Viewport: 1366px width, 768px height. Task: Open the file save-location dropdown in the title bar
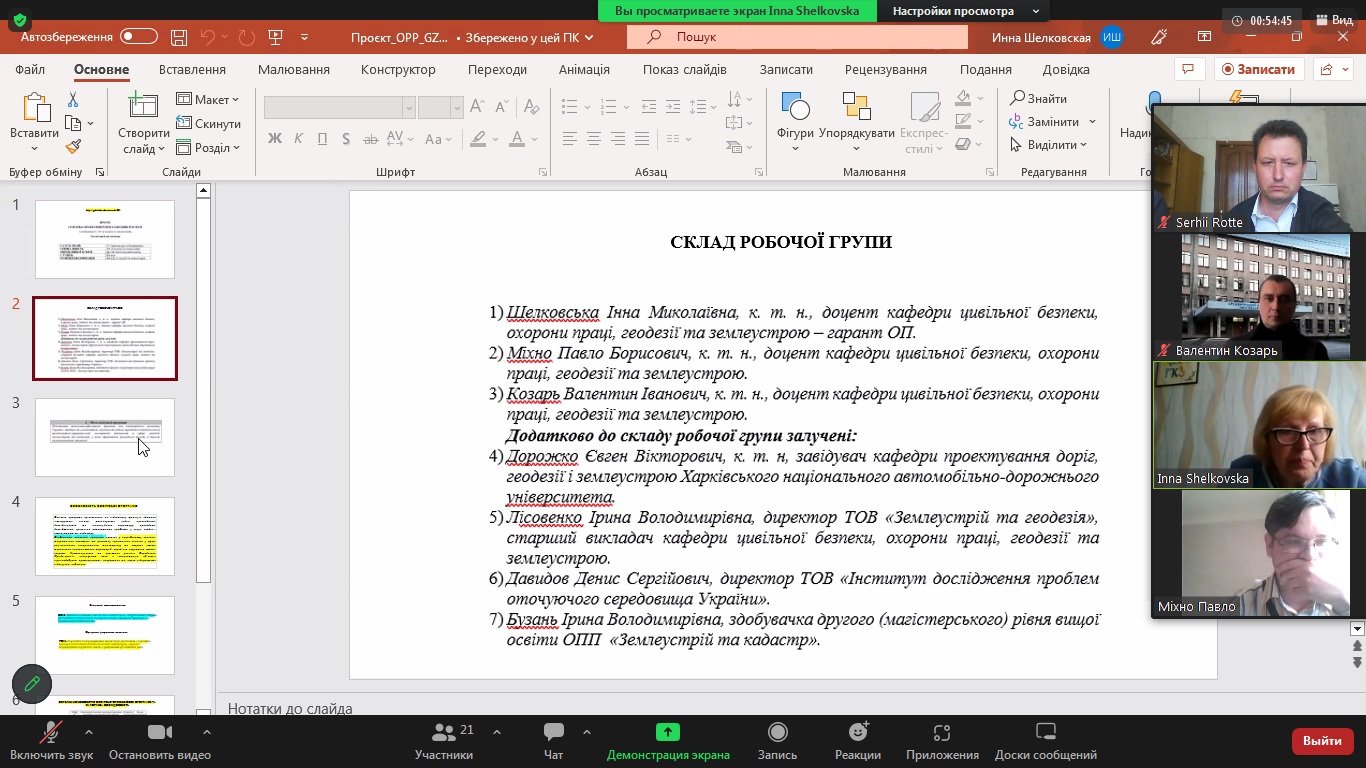589,37
